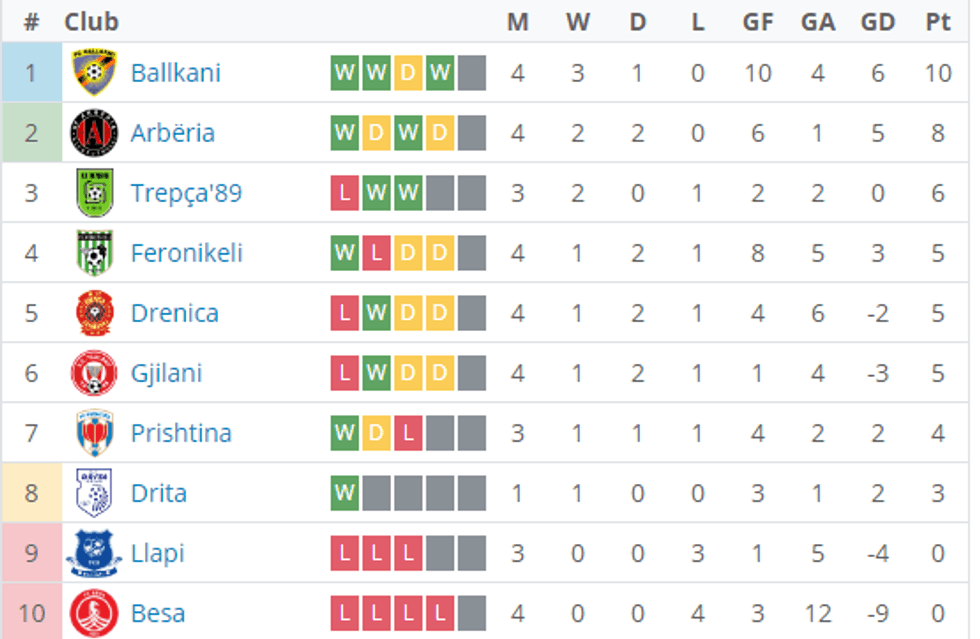Viewport: 980px width, 639px height.
Task: Click the Arbëria club crest
Action: pyautogui.click(x=94, y=133)
